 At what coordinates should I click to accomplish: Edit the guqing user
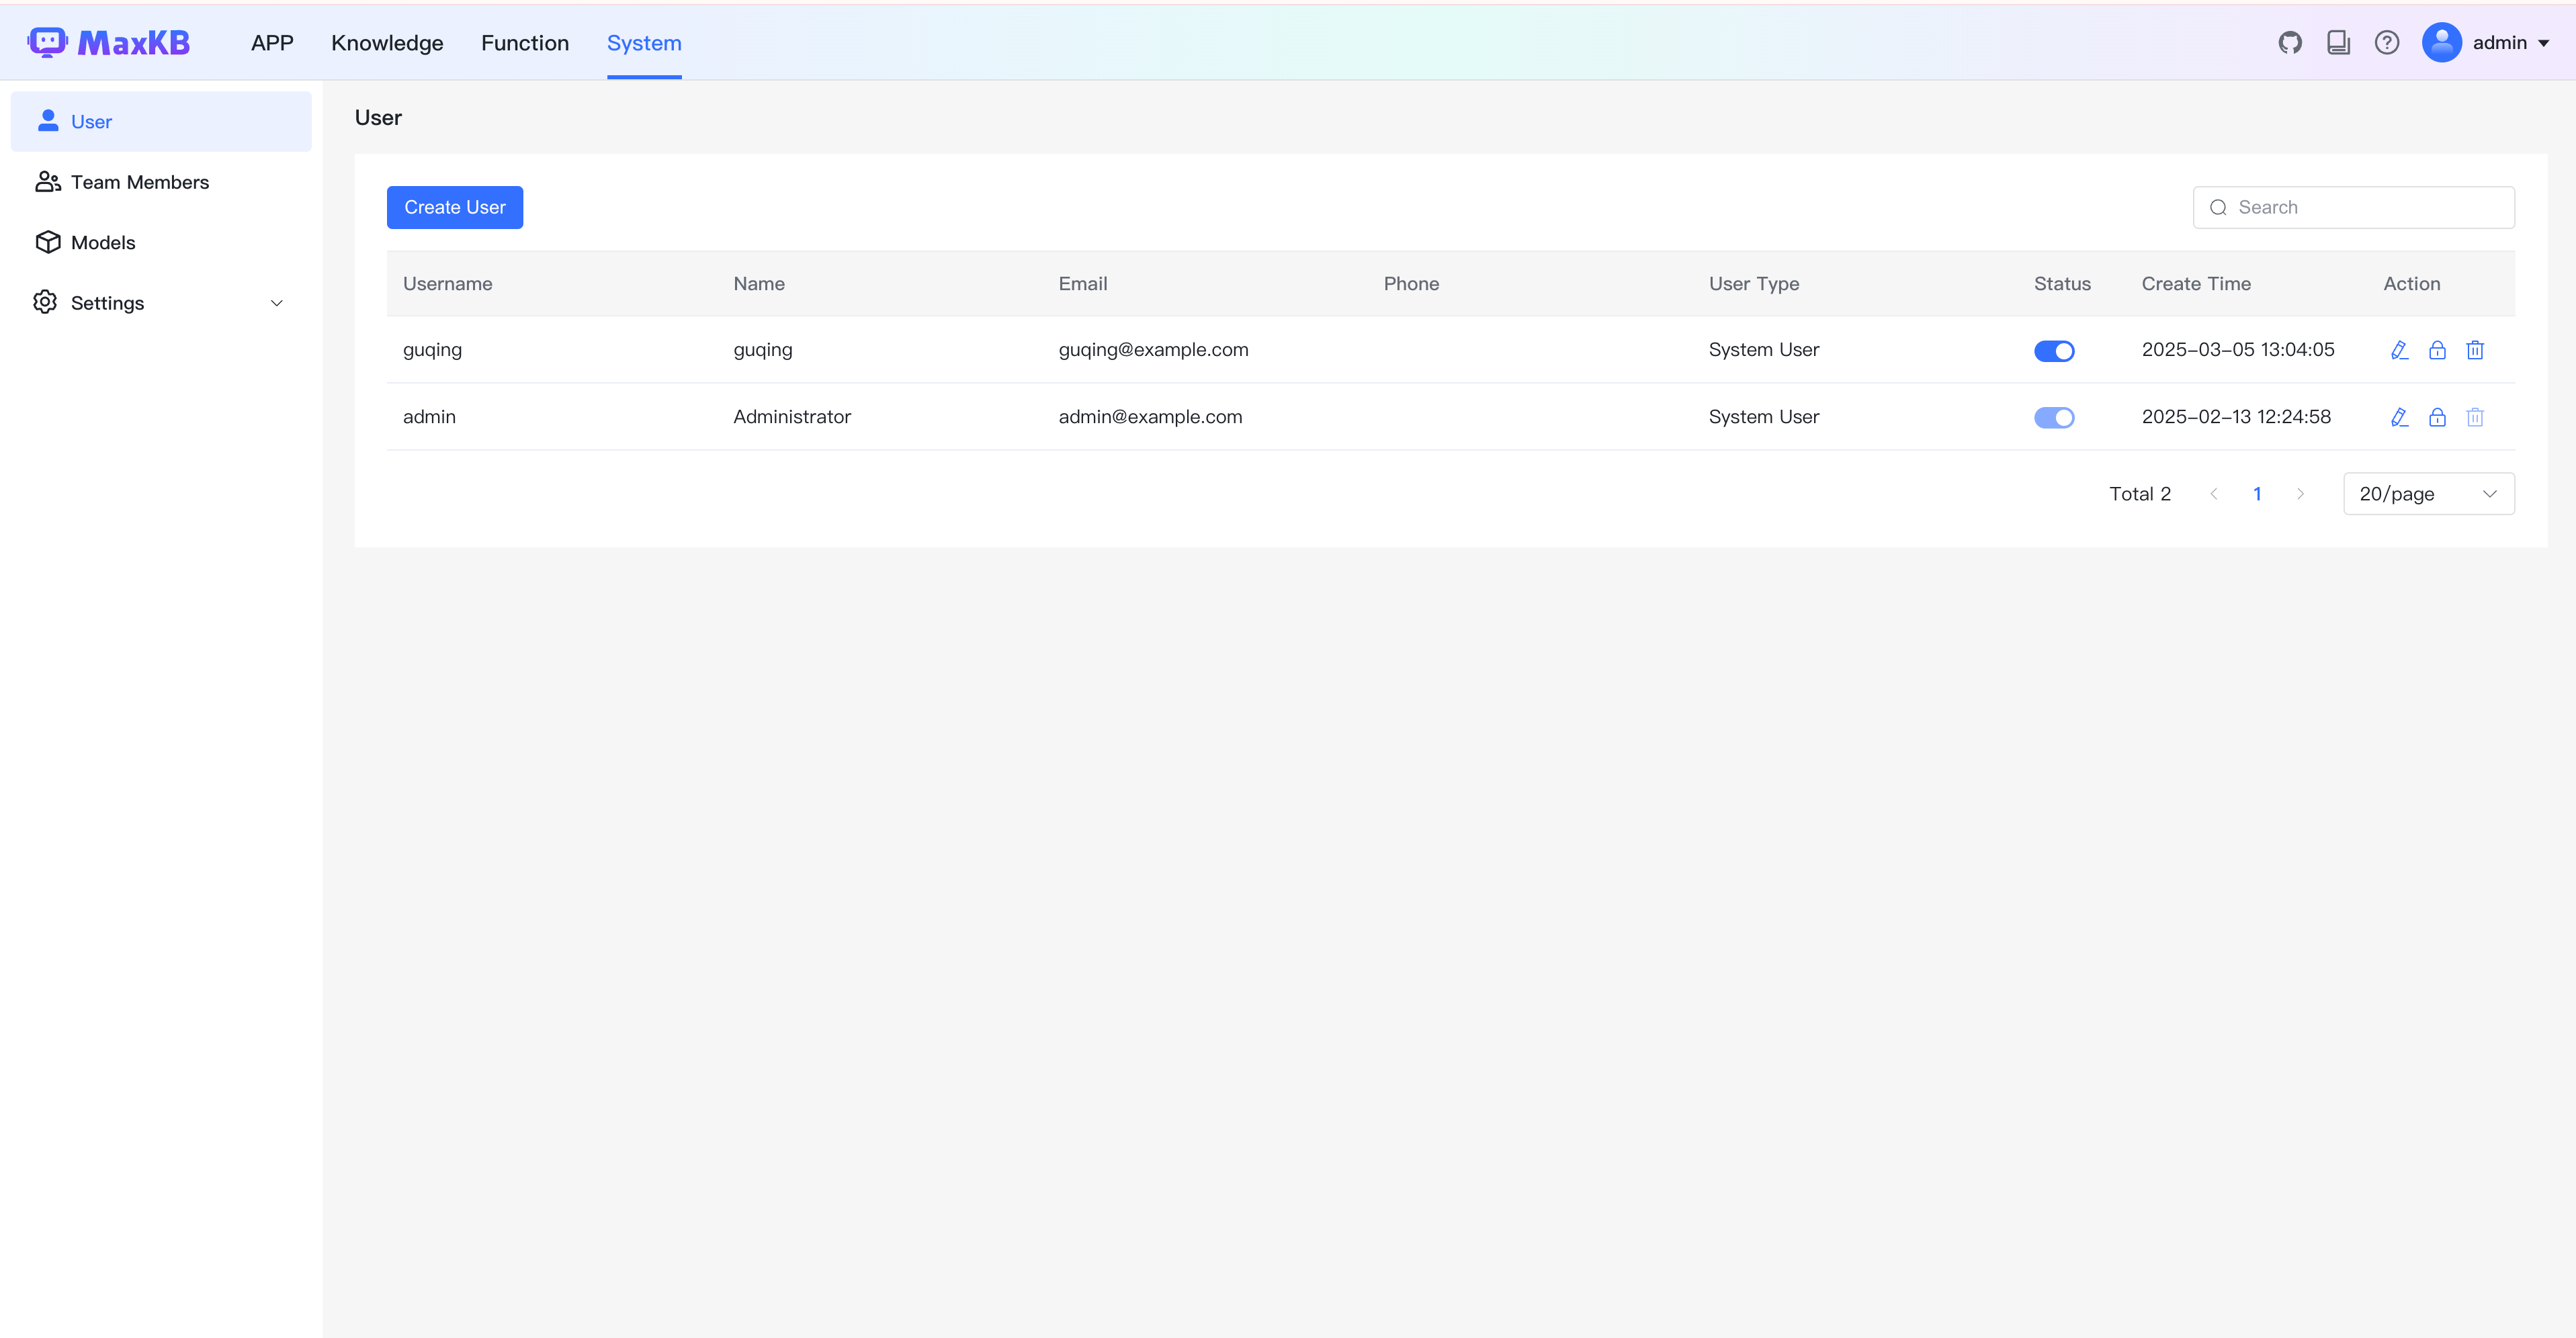2399,350
